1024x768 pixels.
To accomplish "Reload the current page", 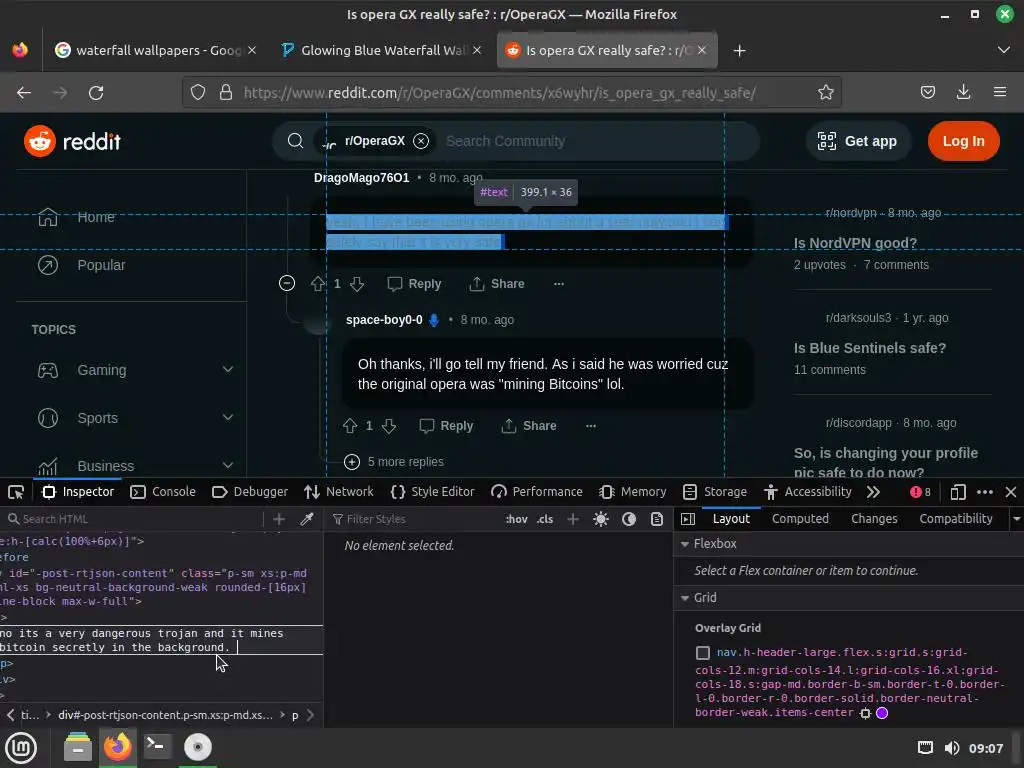I will tap(96, 93).
